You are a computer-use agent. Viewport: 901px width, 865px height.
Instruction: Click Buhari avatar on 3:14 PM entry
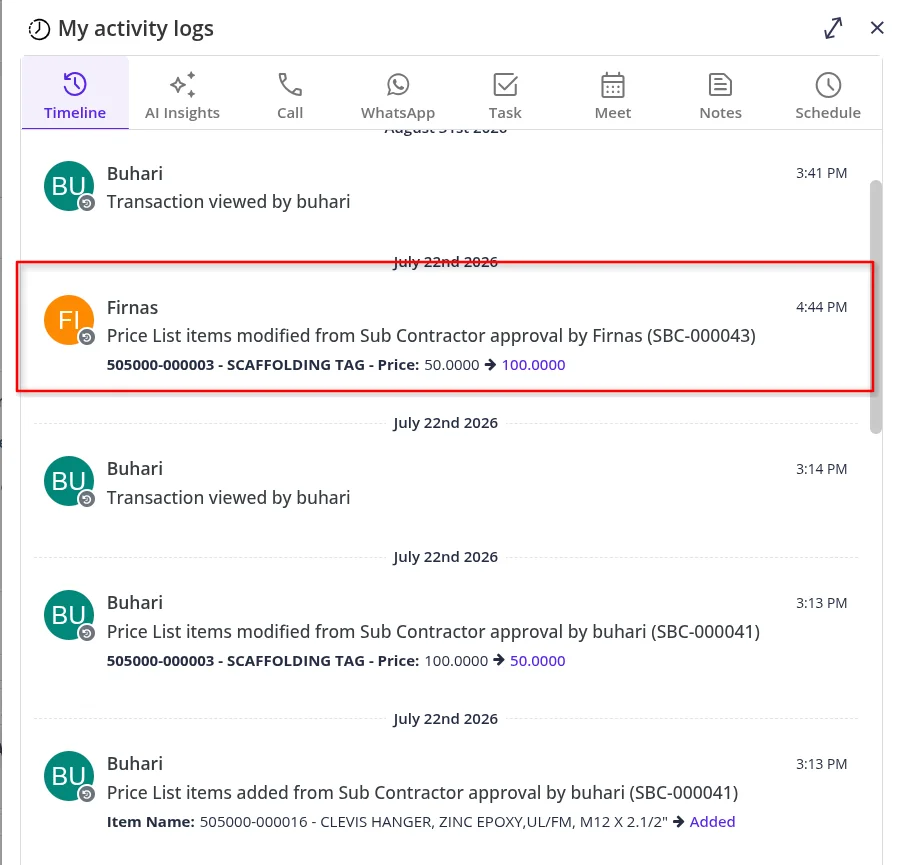pos(69,482)
